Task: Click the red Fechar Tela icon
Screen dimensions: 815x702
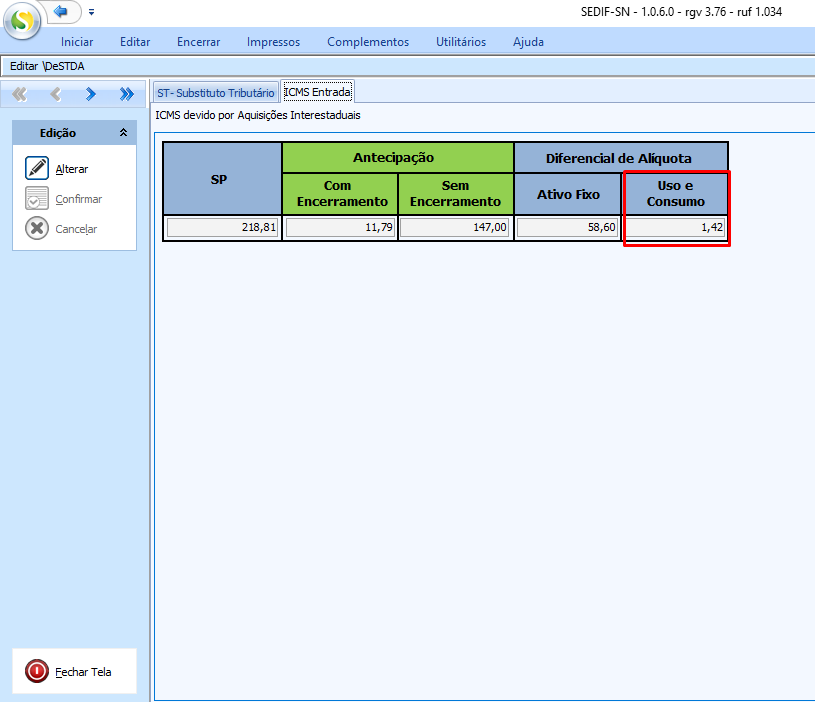Action: click(37, 671)
